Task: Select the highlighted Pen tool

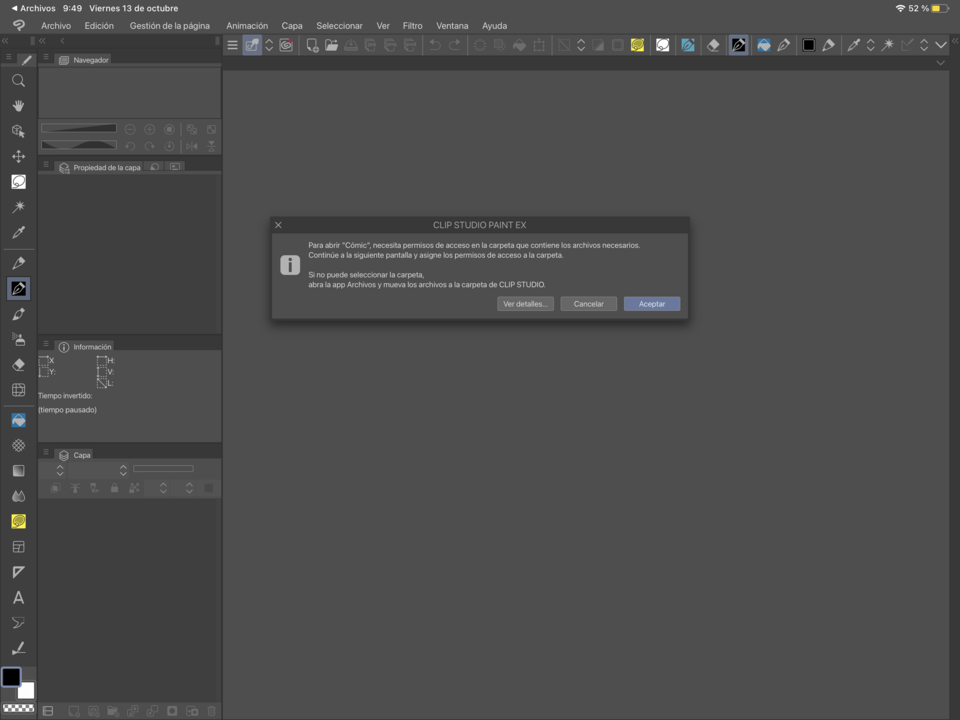Action: [18, 287]
